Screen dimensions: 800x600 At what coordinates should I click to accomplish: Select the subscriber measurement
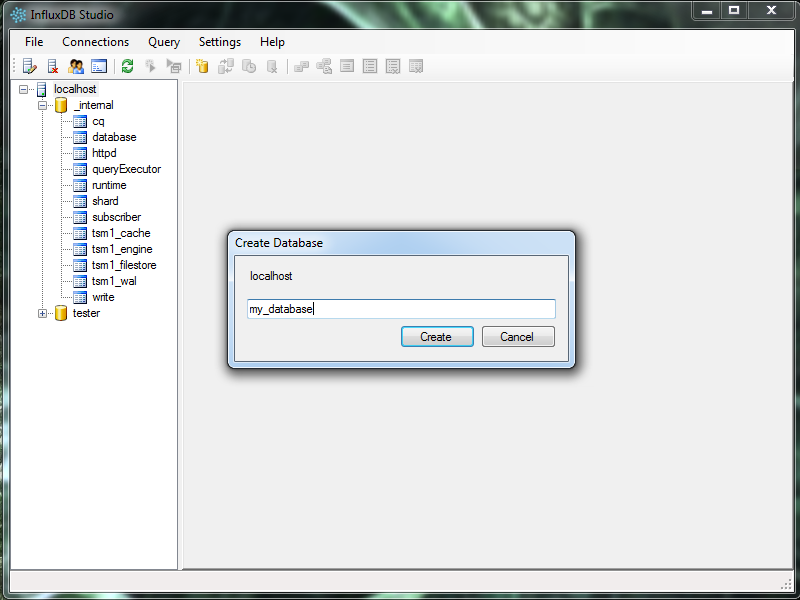click(116, 217)
